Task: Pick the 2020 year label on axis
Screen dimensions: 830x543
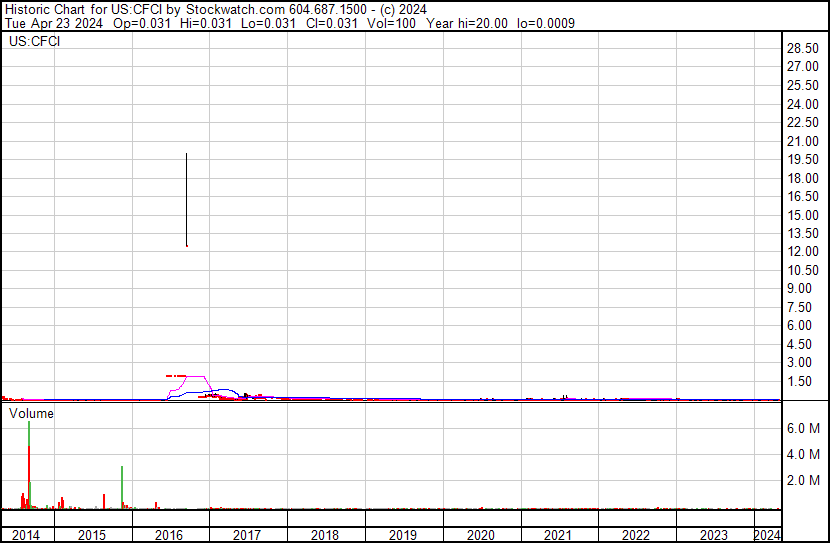Action: pos(481,535)
